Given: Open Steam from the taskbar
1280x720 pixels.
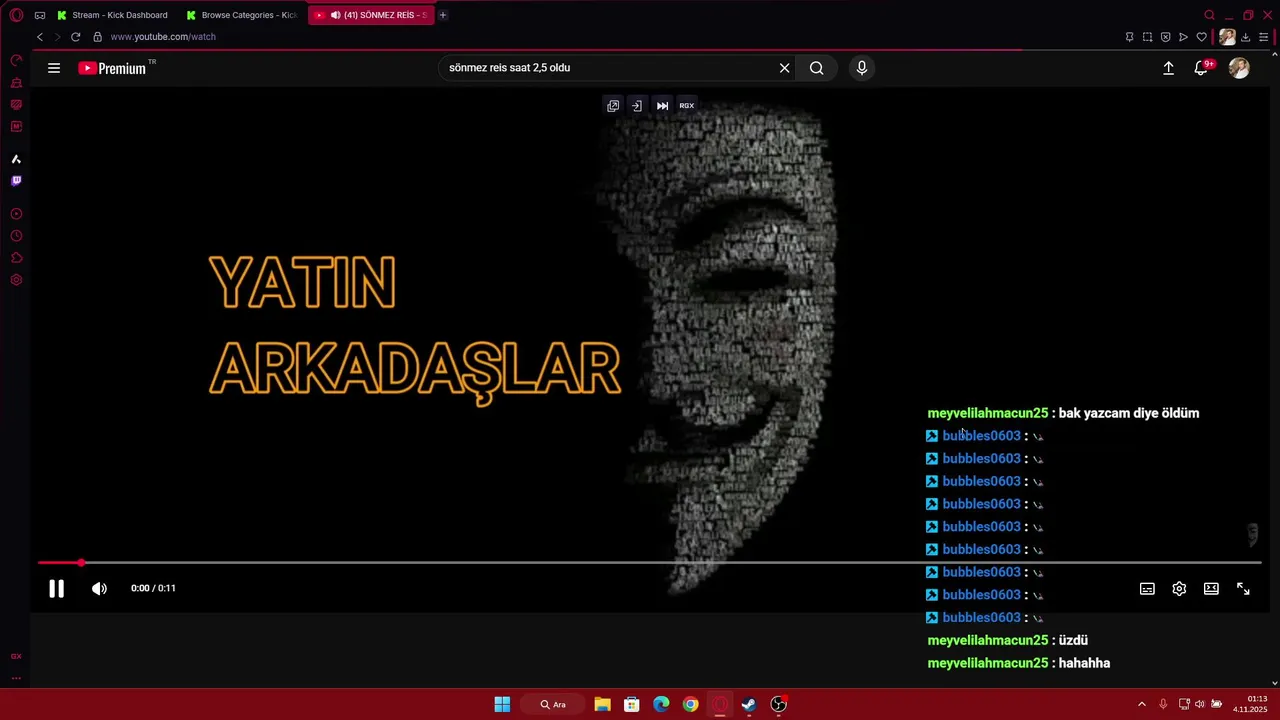Looking at the screenshot, I should click(x=749, y=704).
